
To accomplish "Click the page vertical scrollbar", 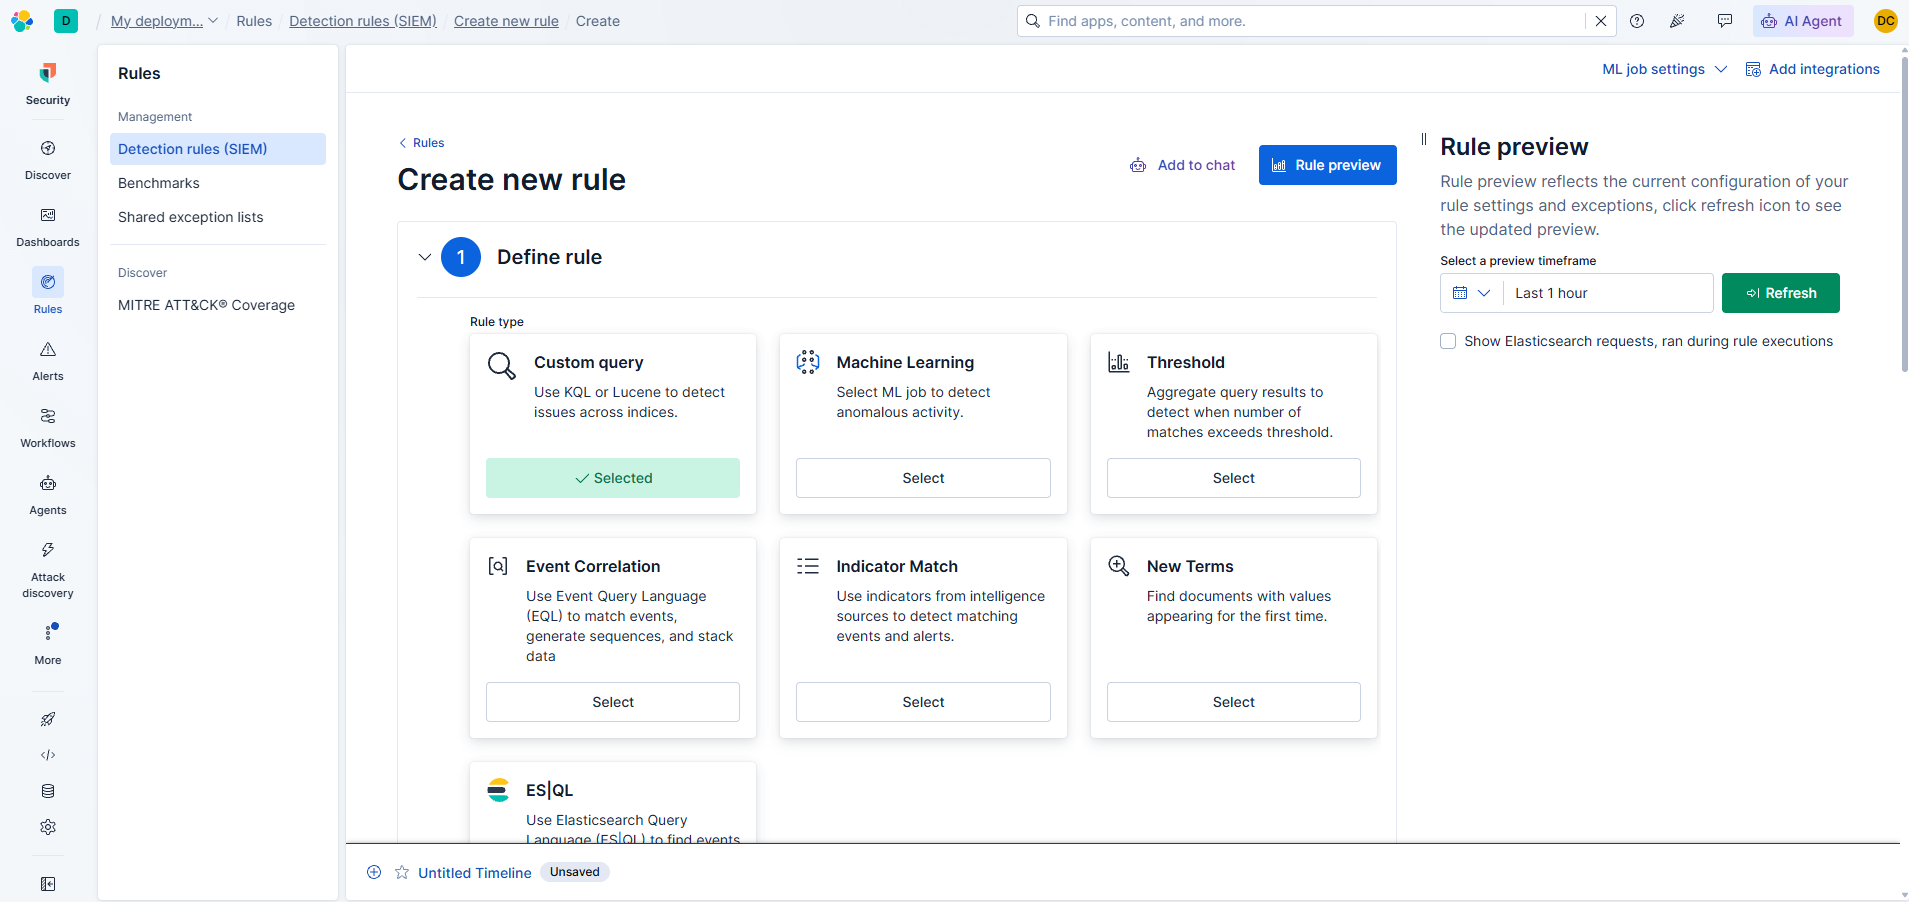I will pos(1904,215).
